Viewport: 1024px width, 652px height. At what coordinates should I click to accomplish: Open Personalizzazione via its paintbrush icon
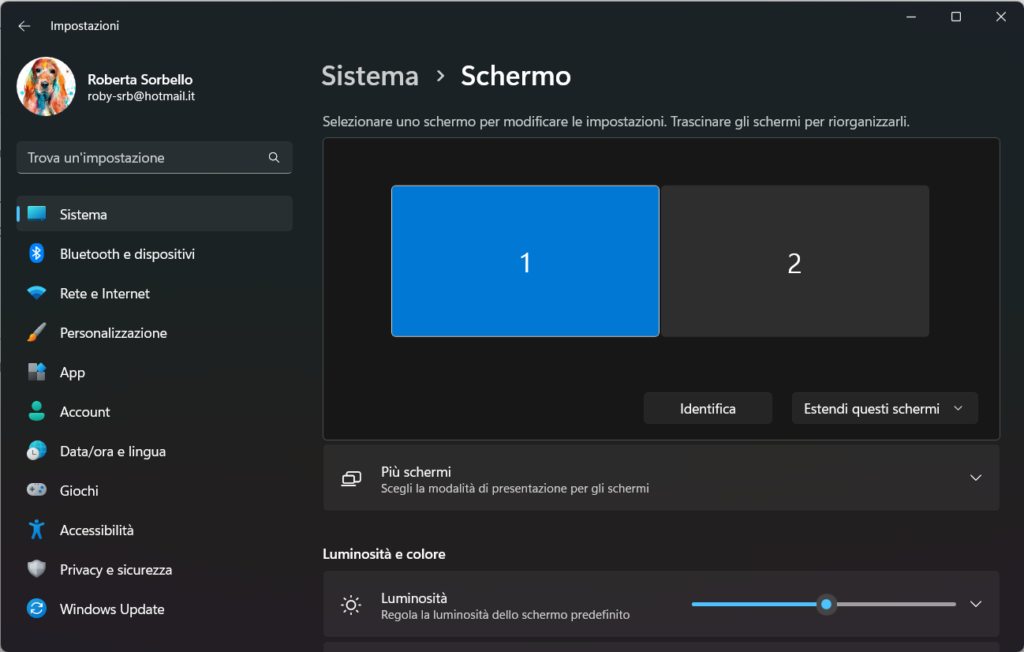pos(37,333)
